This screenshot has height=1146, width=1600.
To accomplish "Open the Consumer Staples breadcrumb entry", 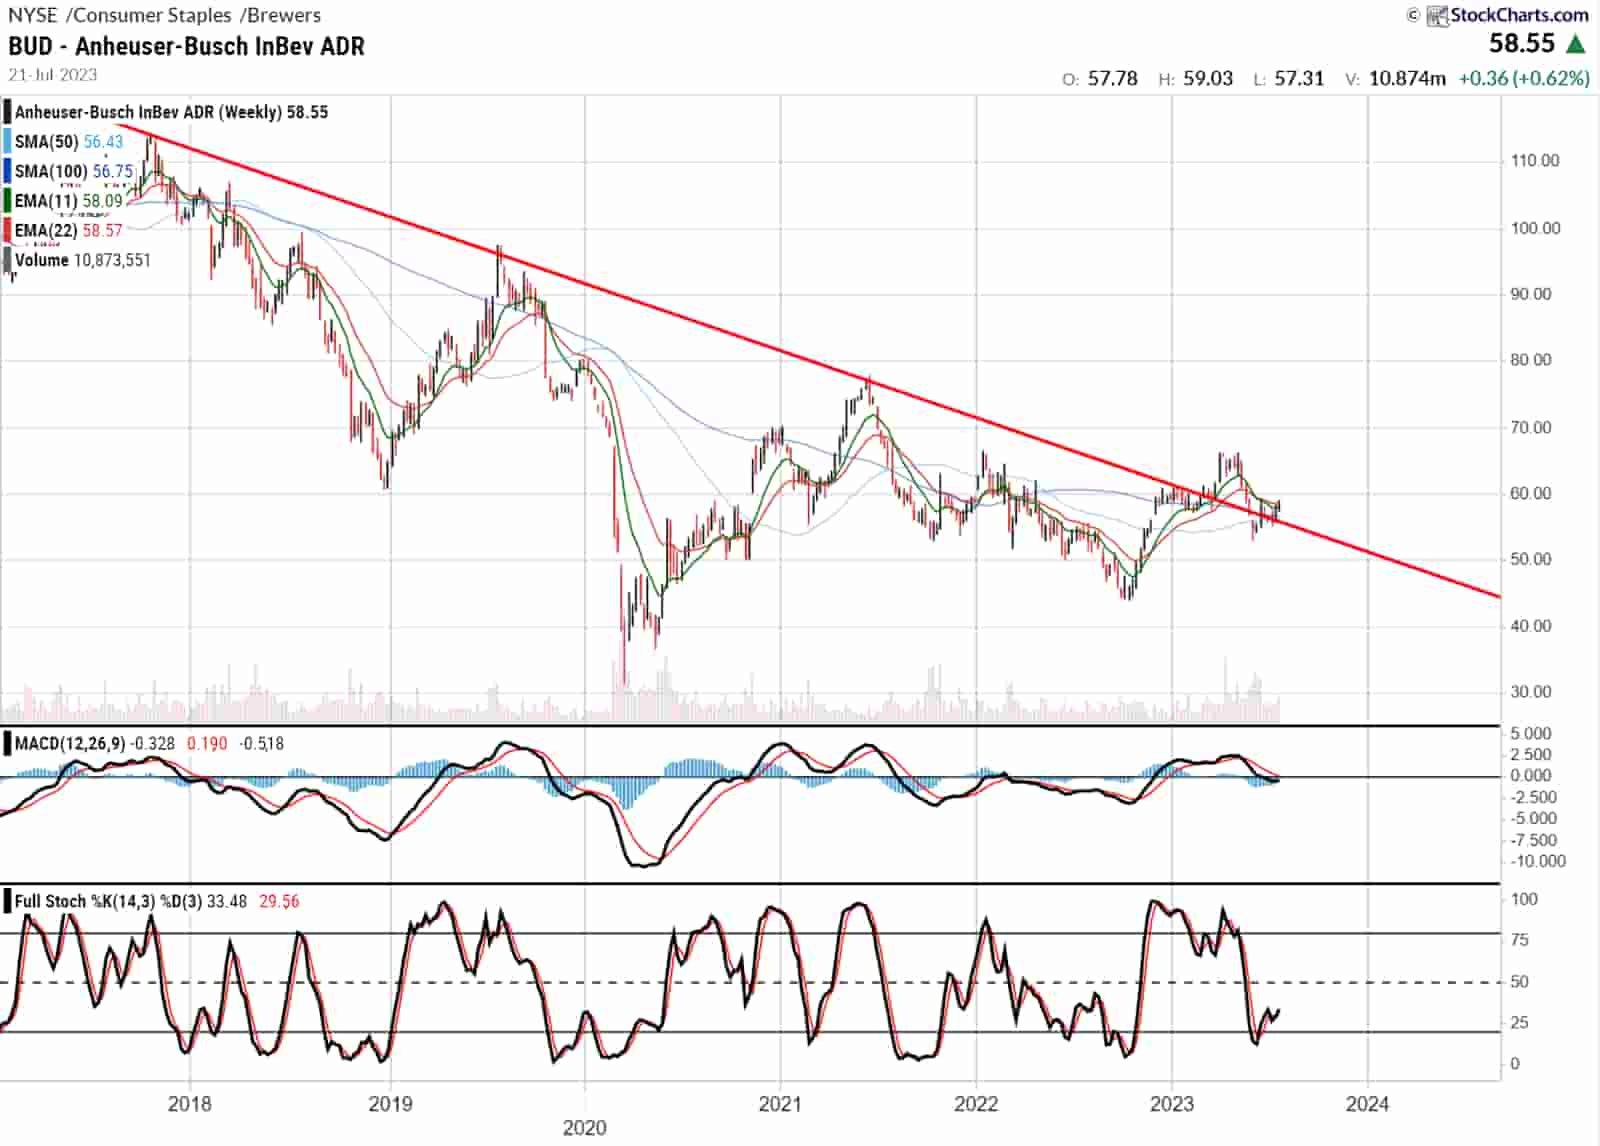I will coord(148,15).
